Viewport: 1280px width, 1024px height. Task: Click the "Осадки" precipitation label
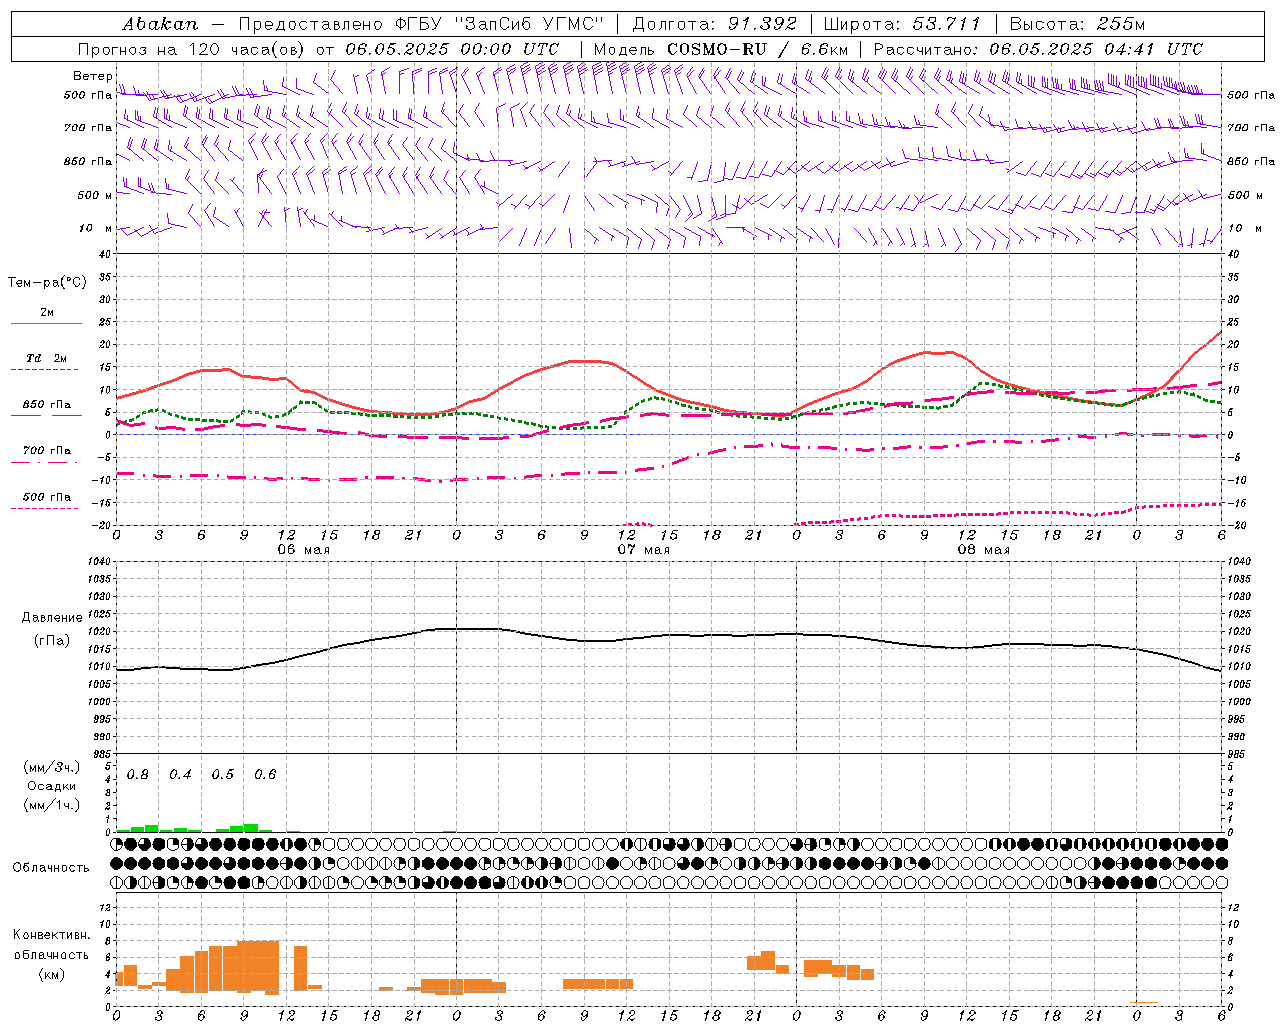point(51,786)
